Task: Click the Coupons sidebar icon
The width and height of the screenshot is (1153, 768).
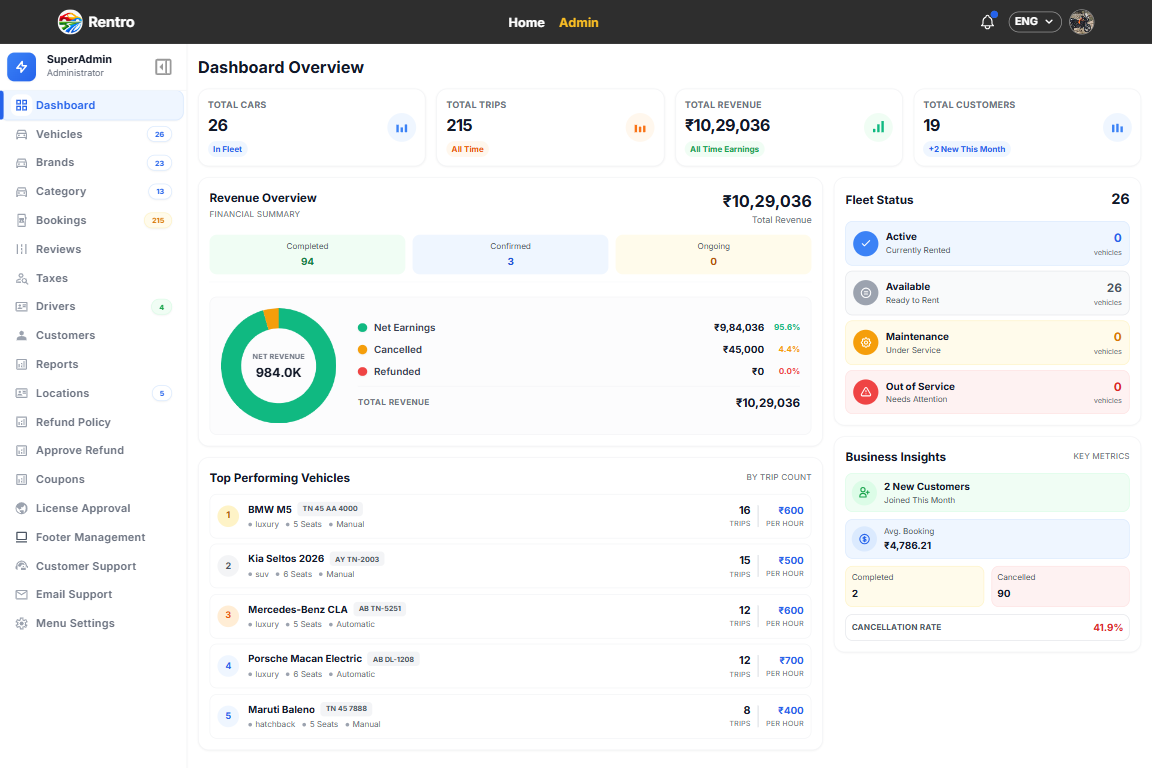Action: tap(21, 479)
